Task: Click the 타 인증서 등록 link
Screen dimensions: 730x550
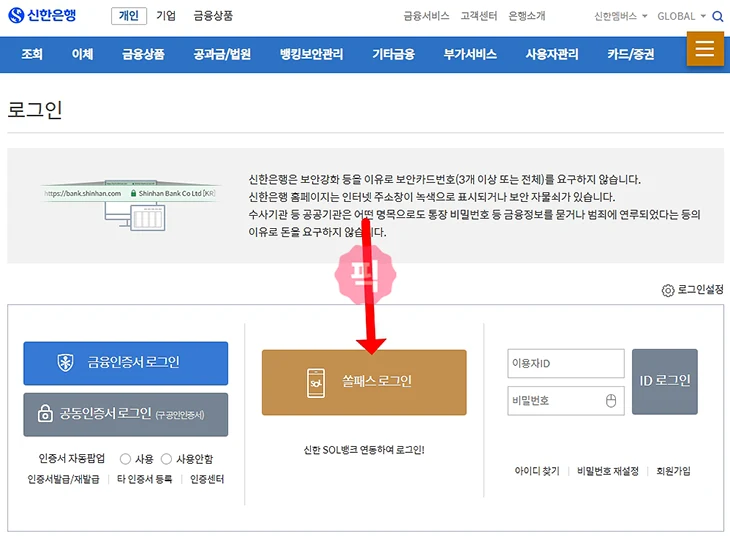Action: (x=144, y=479)
